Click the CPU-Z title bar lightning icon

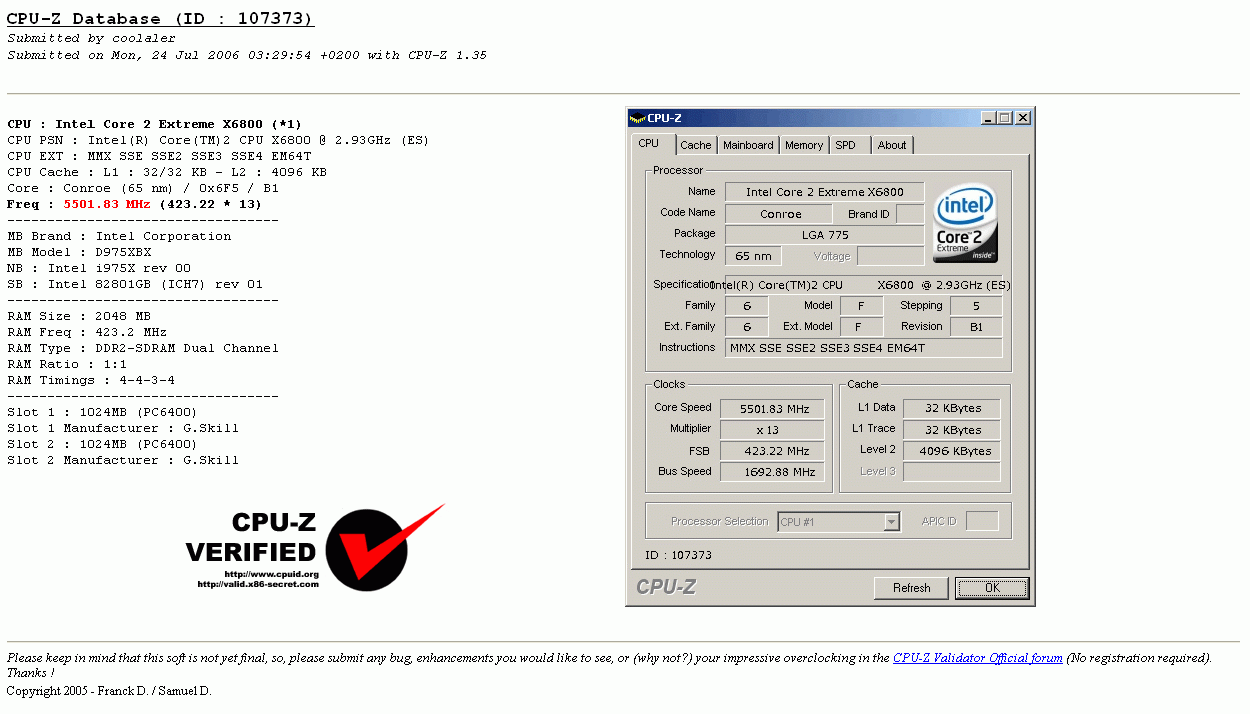point(637,118)
